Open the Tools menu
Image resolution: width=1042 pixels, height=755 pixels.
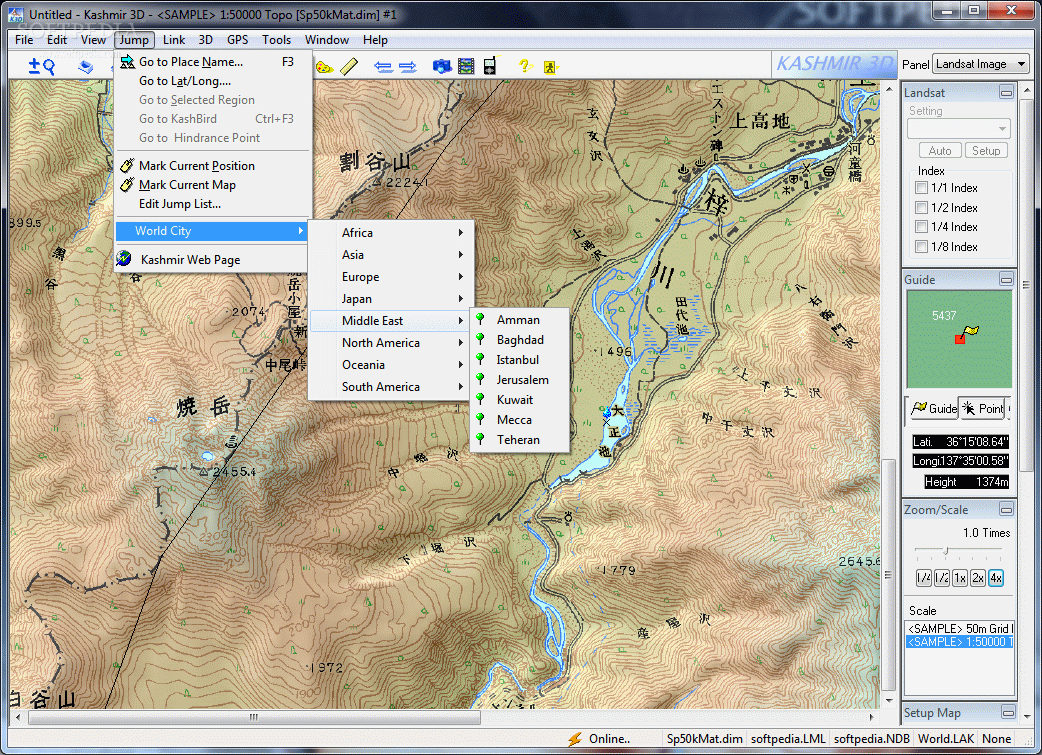276,40
